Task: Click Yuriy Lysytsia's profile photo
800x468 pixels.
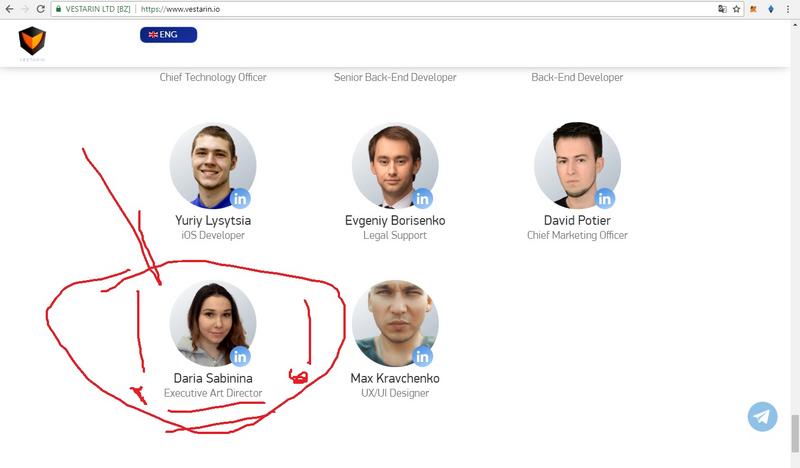Action: (x=213, y=165)
